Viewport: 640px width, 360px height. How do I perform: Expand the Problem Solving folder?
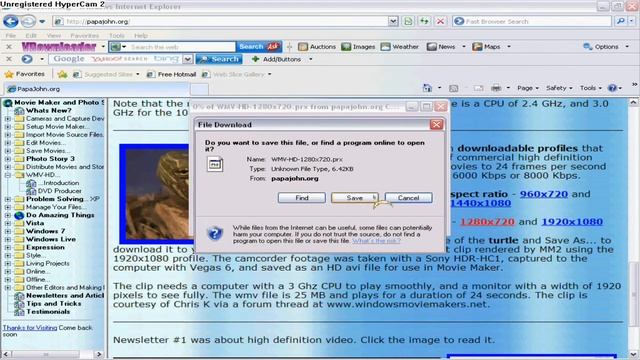pos(7,199)
